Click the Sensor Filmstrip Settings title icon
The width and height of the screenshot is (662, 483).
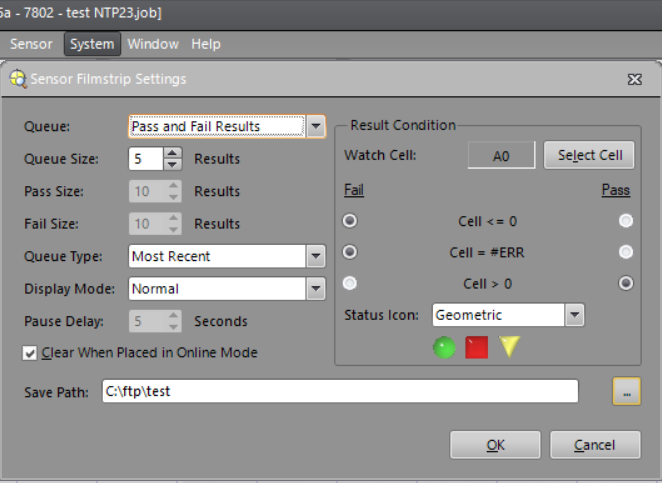[18, 79]
